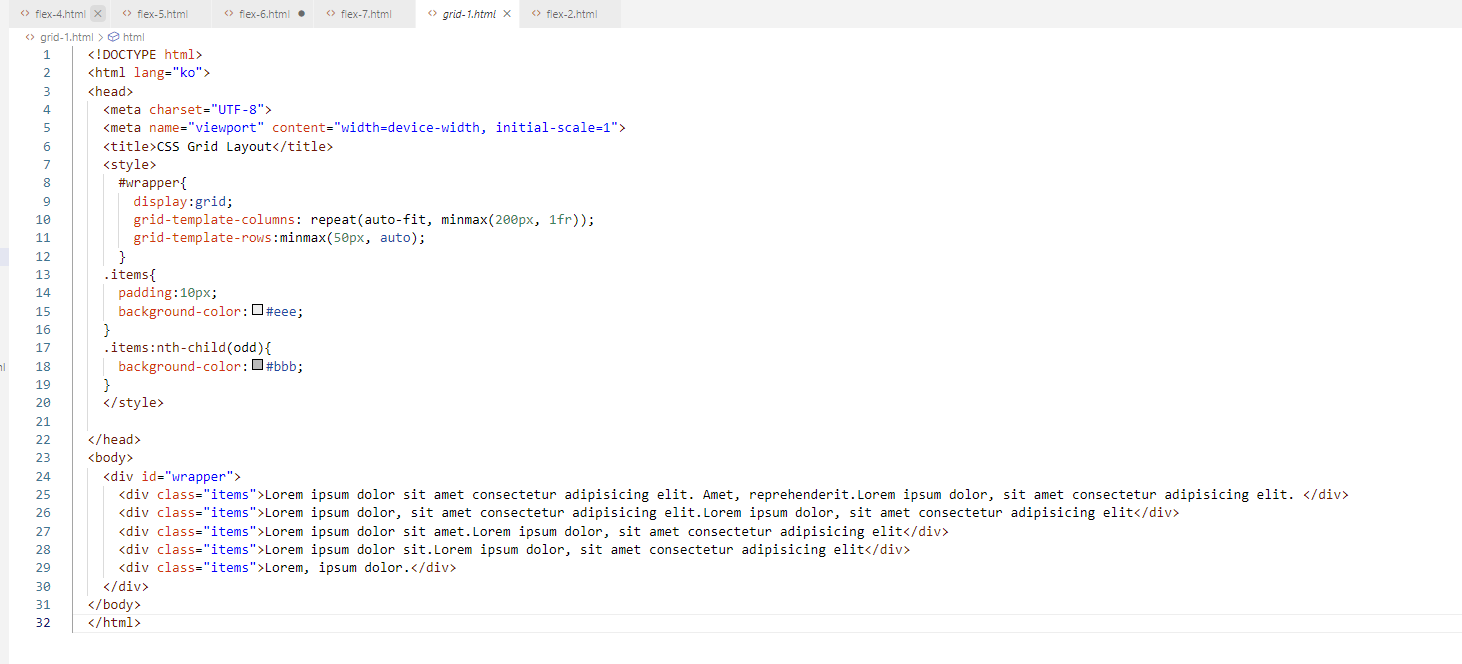Viewport: 1462px width, 664px height.
Task: Close the flex-4.html tab
Action: 97,14
